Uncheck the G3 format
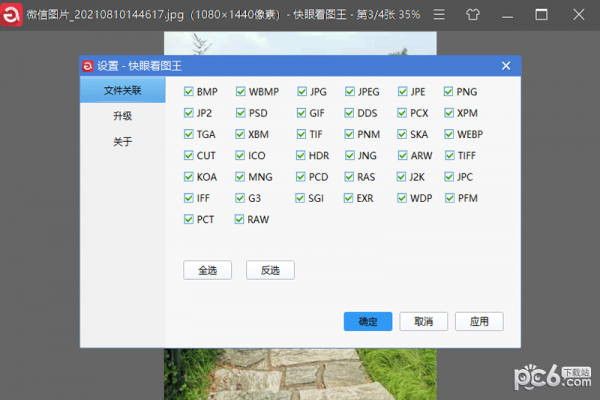Screen dimensions: 600x400 tap(240, 198)
